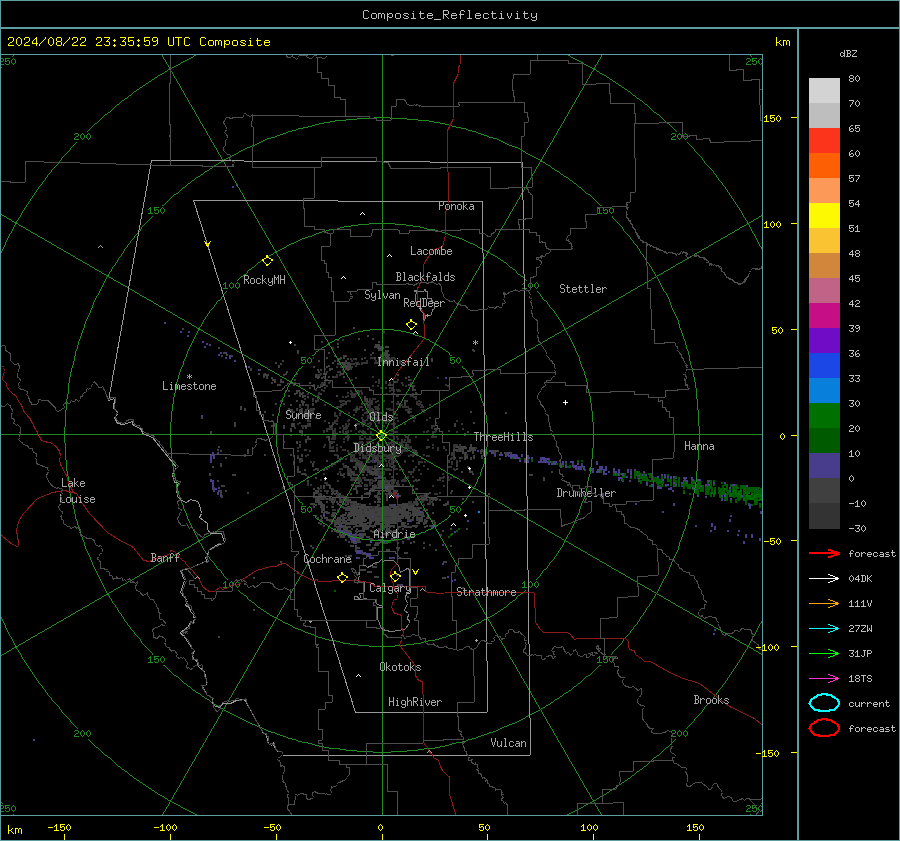Image resolution: width=900 pixels, height=841 pixels.
Task: Select the Blackfalds map label
Action: [x=425, y=277]
